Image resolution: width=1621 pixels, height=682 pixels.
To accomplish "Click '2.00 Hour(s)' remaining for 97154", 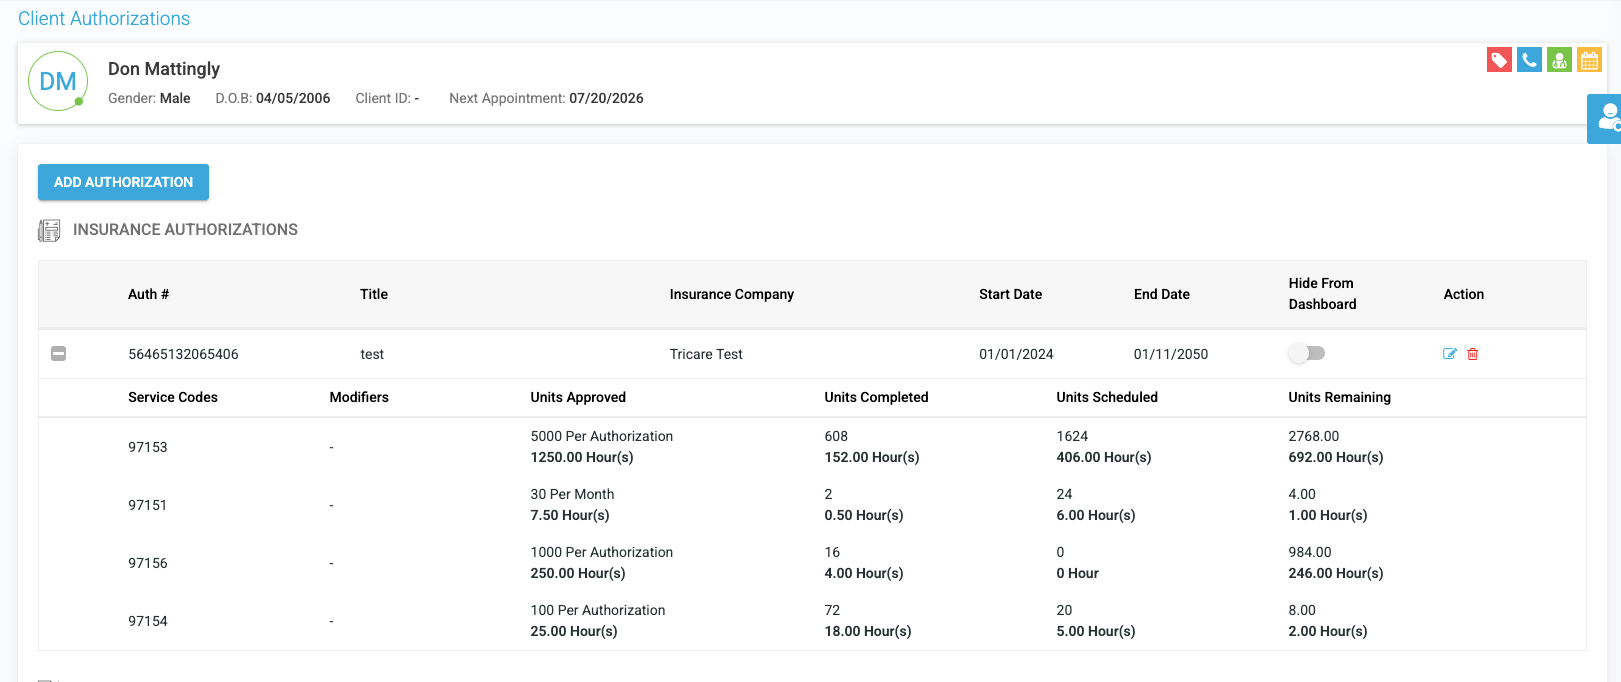I will point(1328,631).
